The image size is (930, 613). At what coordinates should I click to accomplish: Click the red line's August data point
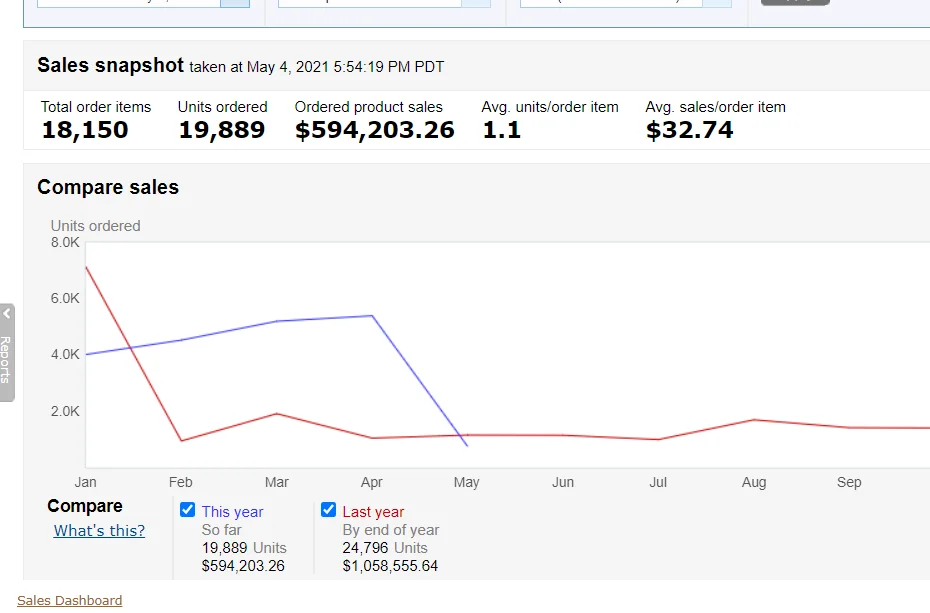[x=754, y=420]
